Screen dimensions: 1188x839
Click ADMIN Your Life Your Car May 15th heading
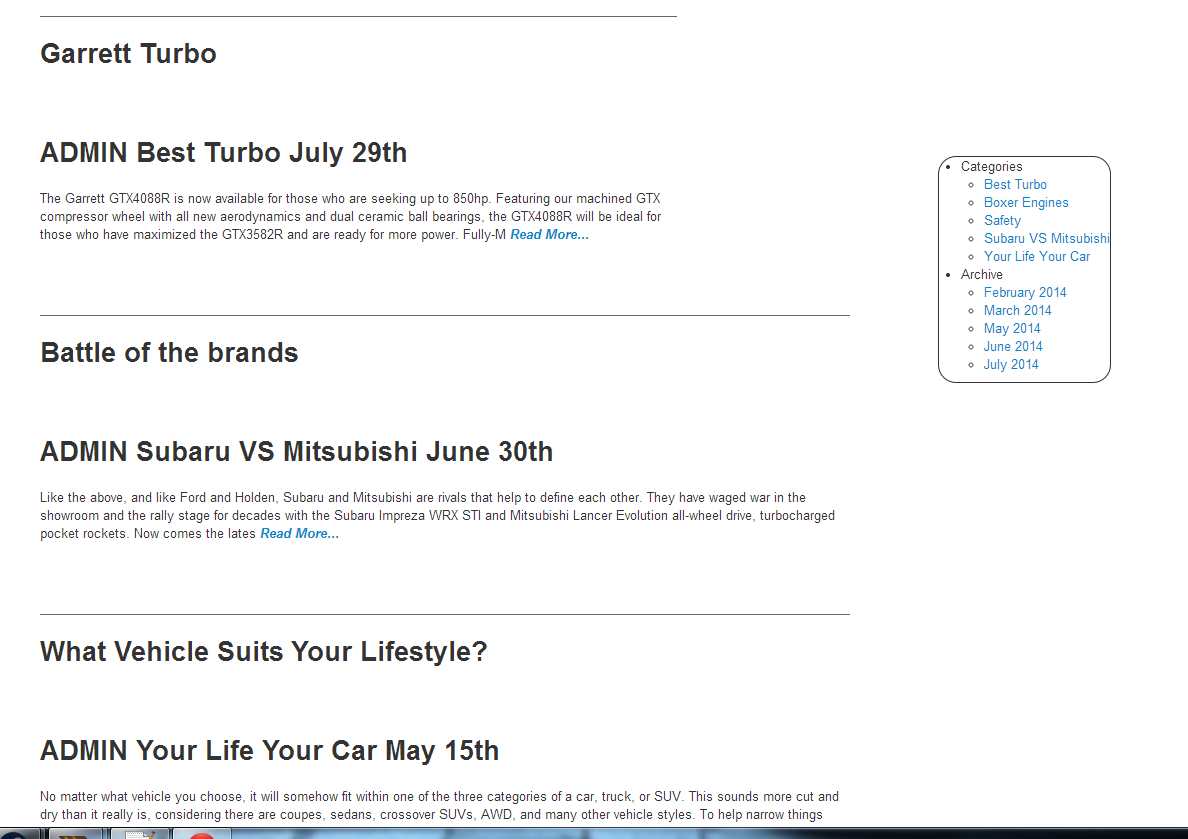tap(270, 750)
